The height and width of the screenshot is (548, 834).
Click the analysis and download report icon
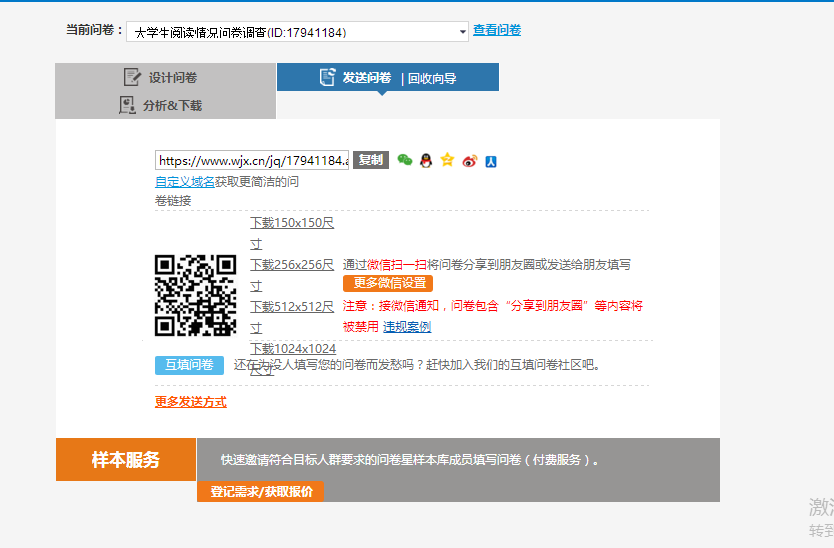point(127,105)
